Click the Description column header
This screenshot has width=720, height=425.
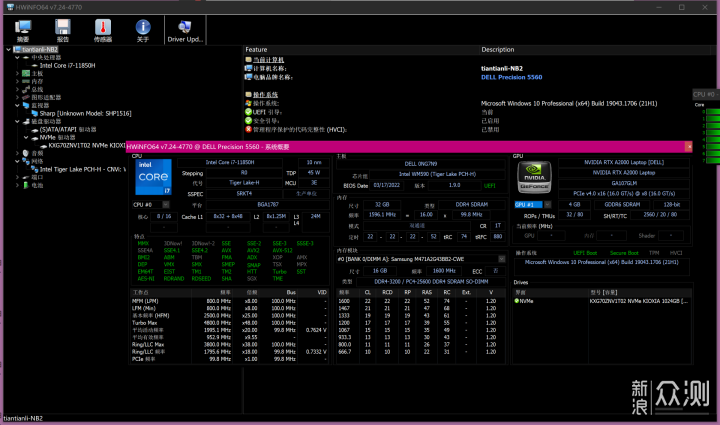498,49
